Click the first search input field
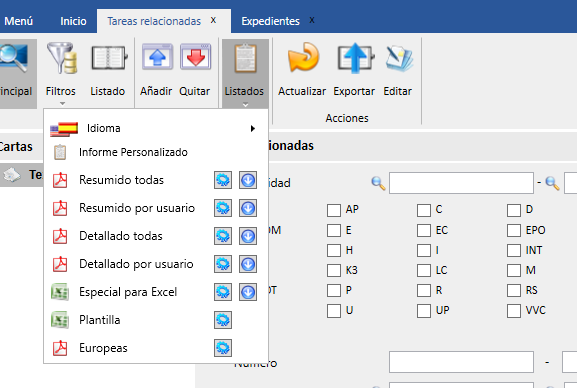 (461, 183)
